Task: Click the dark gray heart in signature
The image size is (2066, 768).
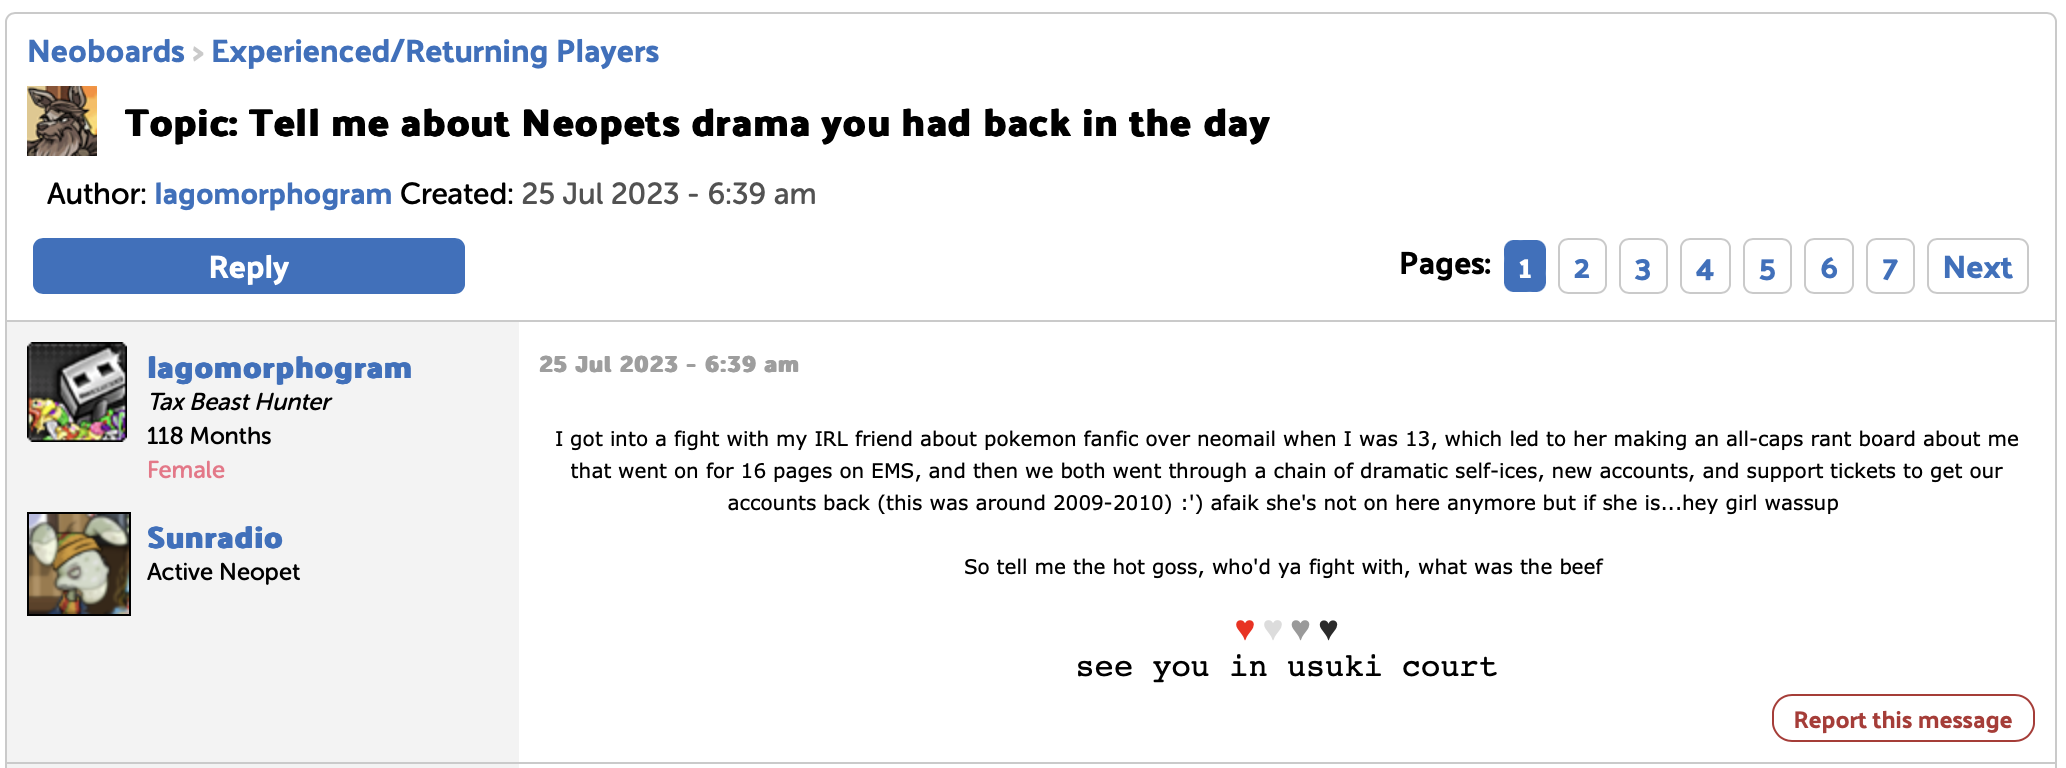Action: [1300, 629]
